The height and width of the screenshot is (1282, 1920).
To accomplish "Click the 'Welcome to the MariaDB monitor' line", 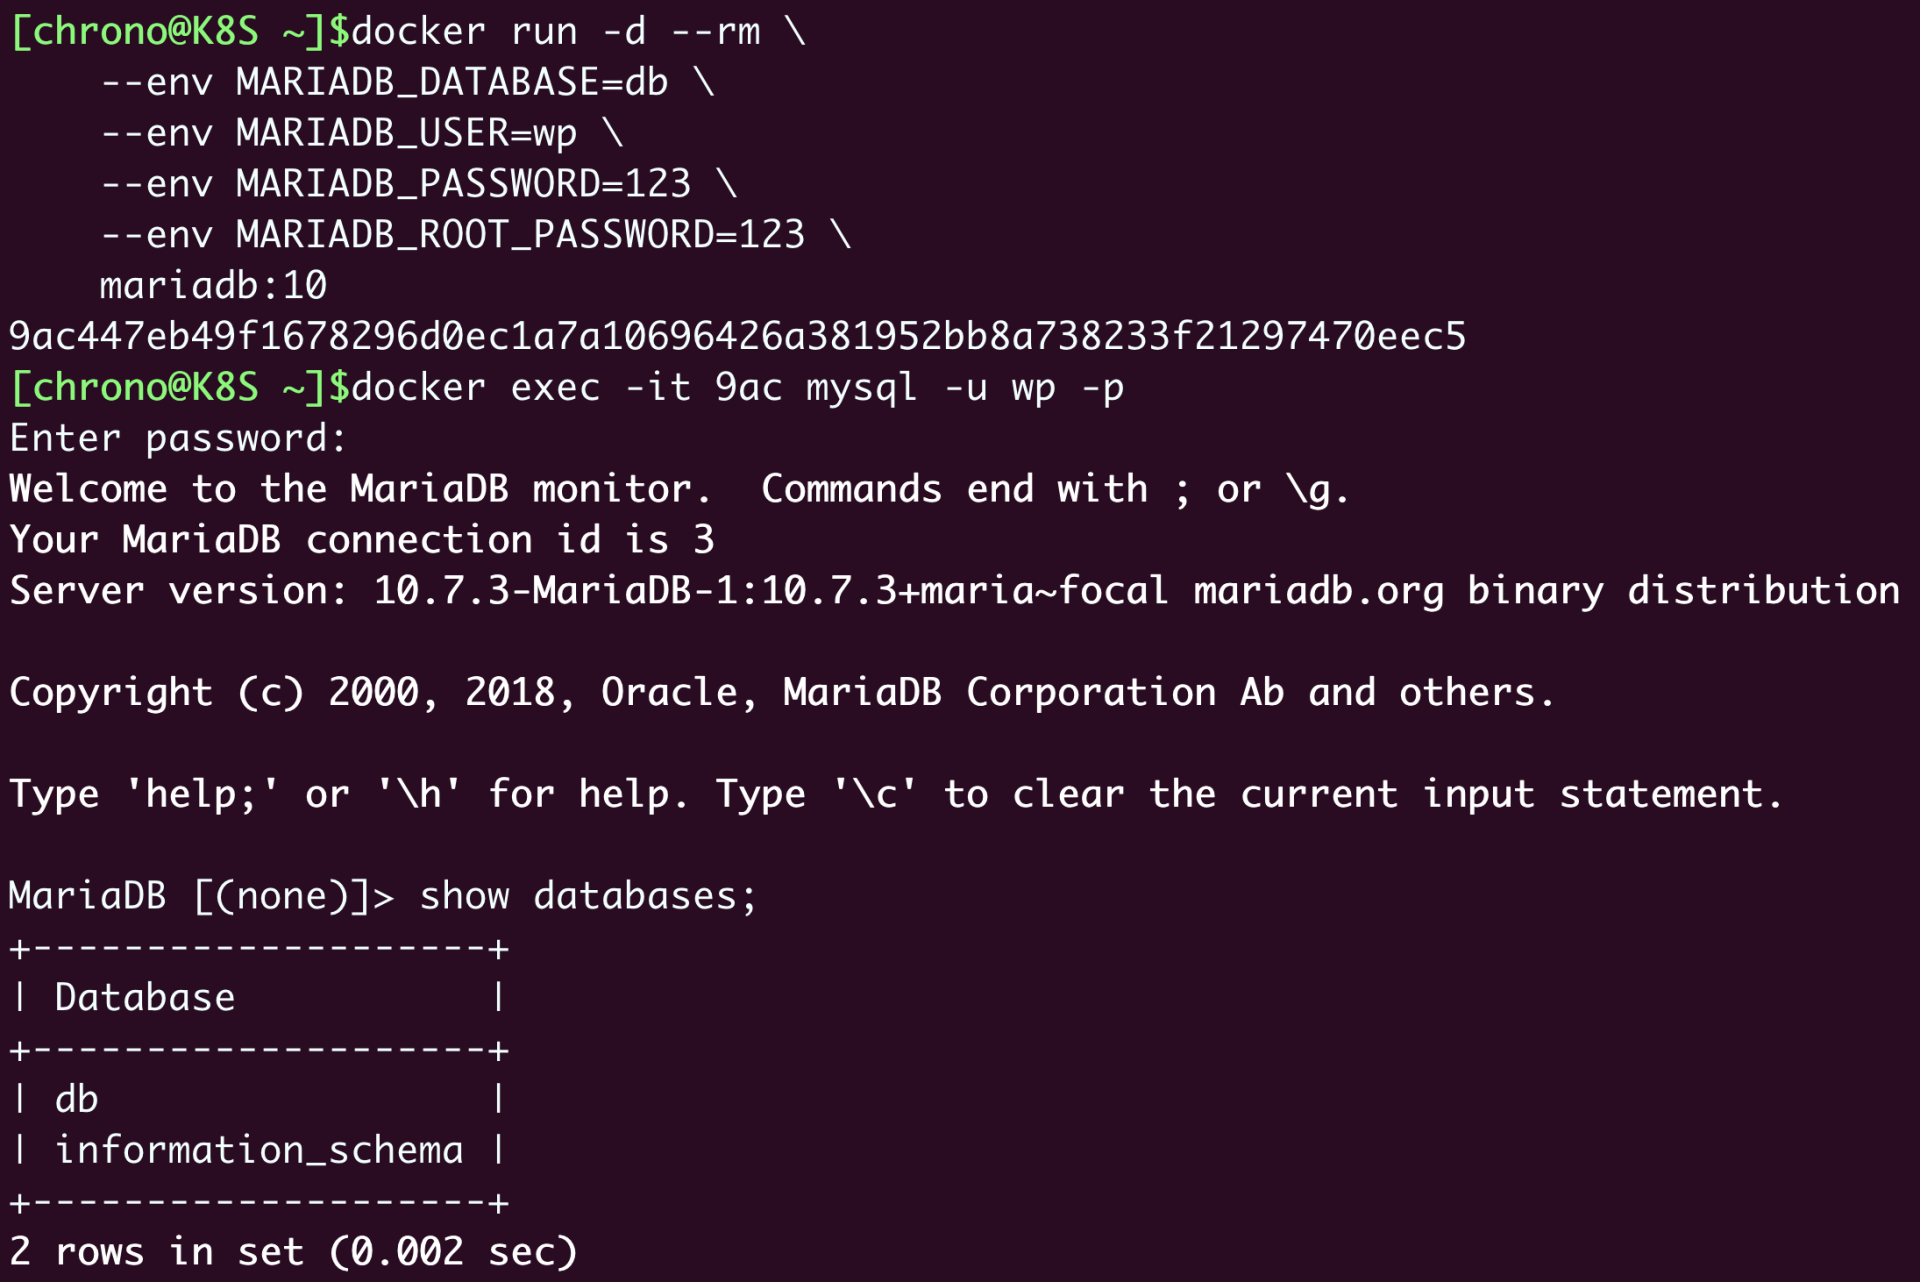I will [360, 490].
